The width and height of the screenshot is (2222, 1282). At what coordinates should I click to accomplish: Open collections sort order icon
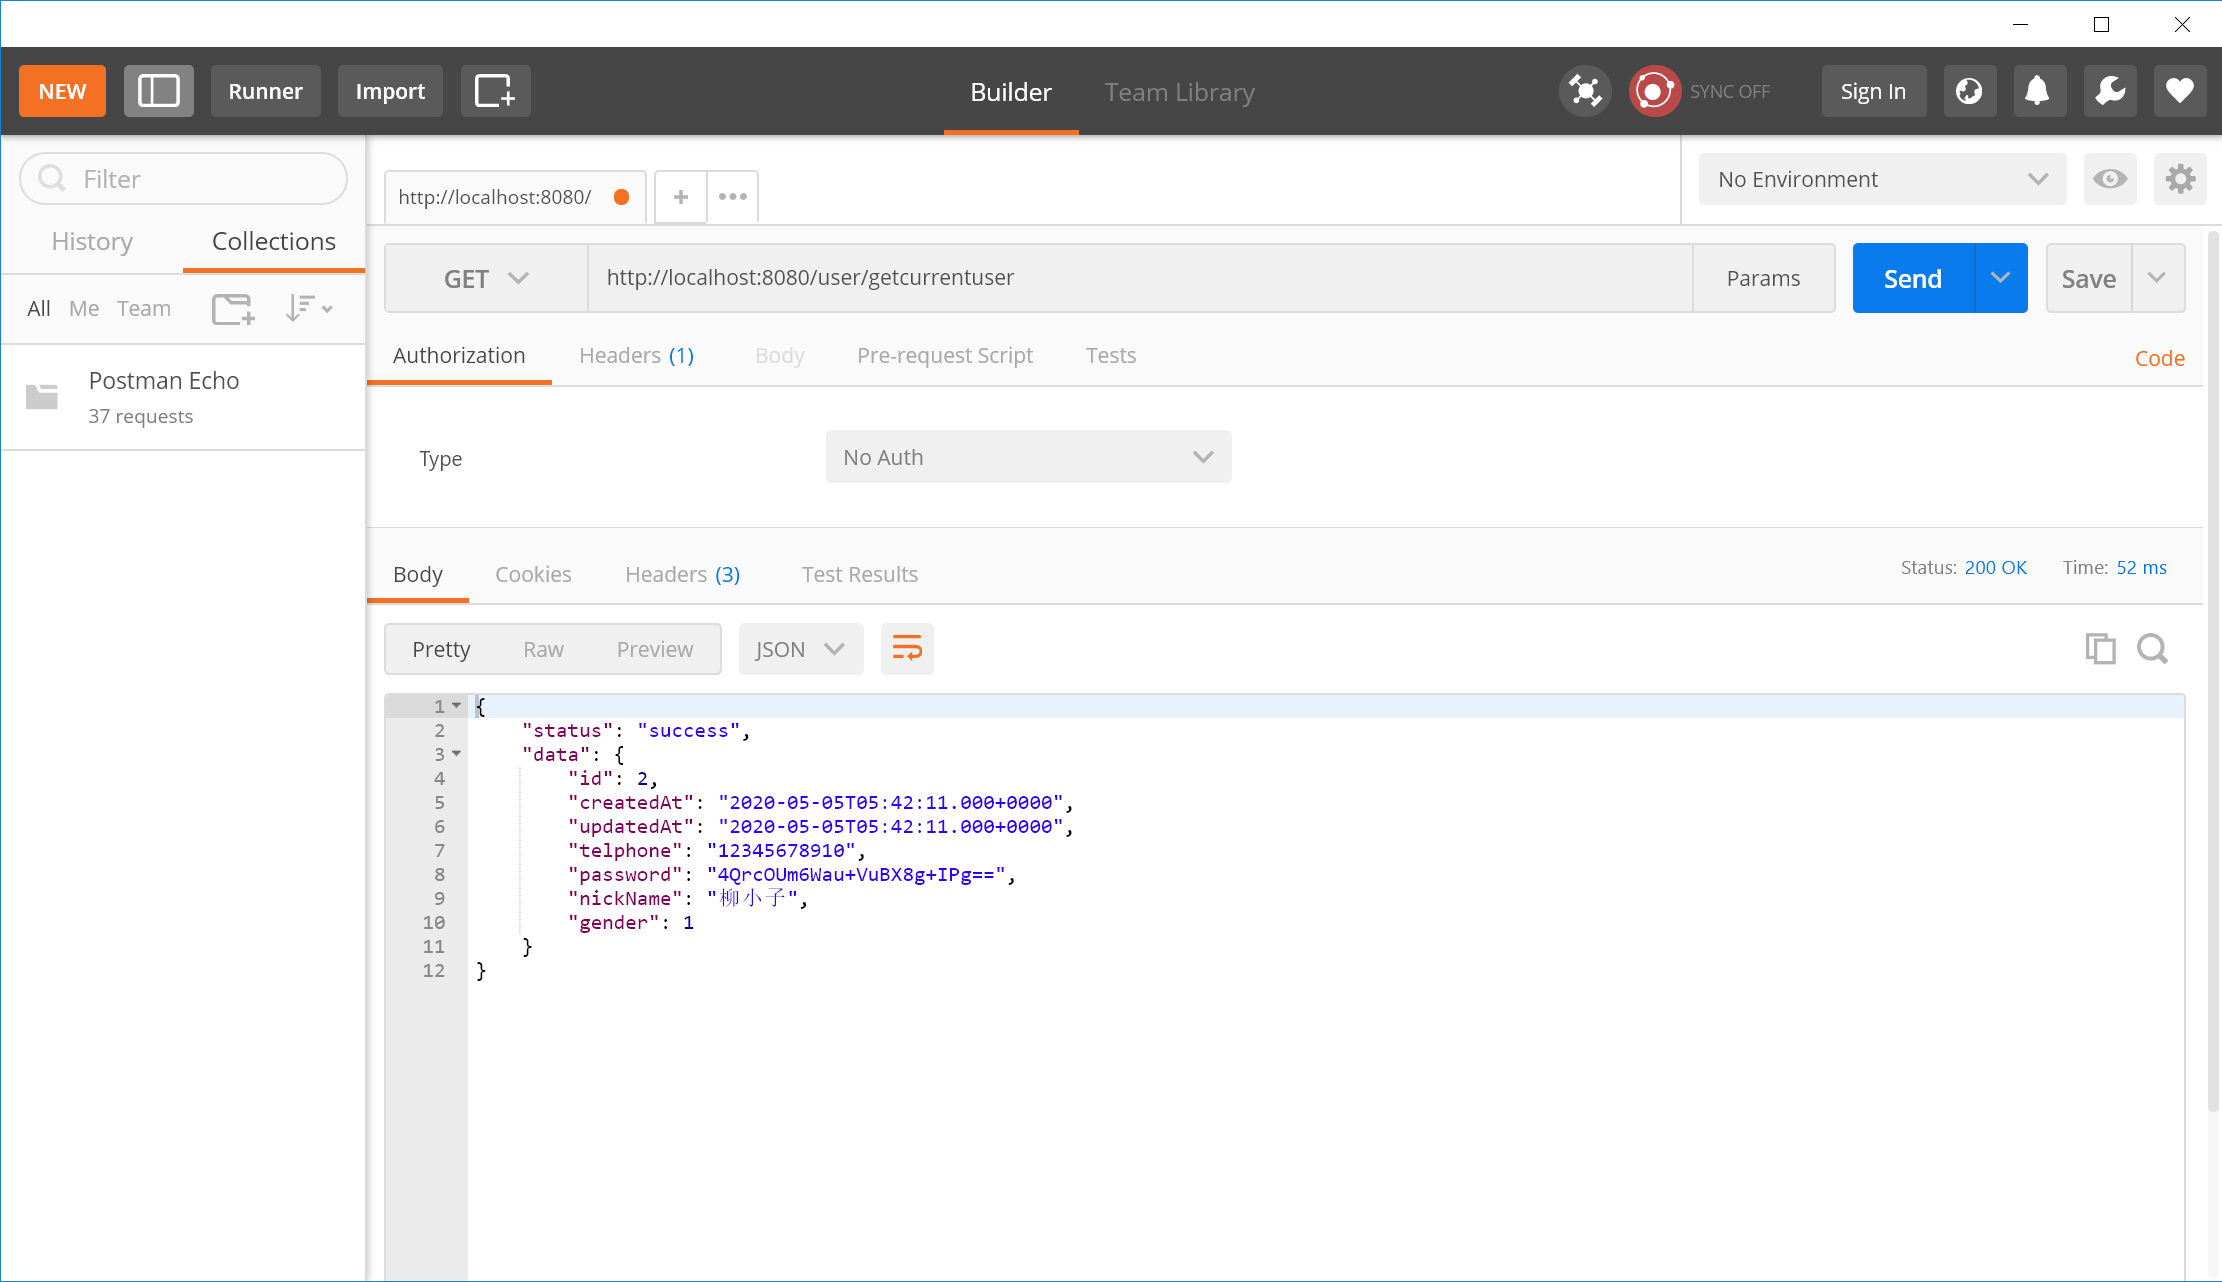(308, 308)
